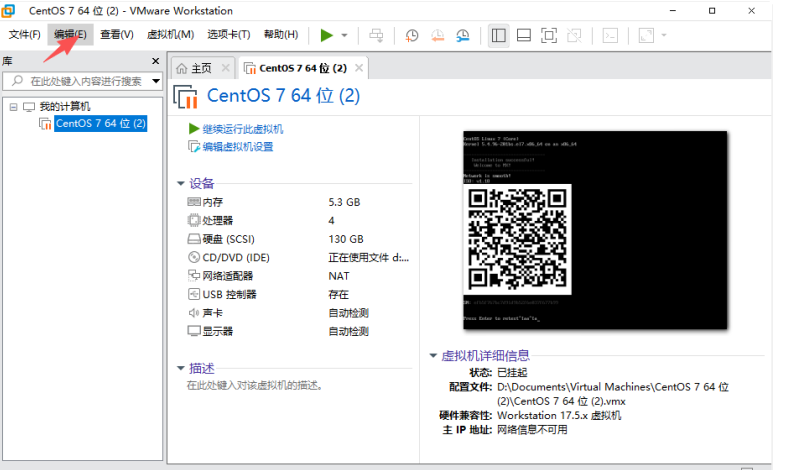Open the 帮助(H) menu
This screenshot has height=470, width=789.
click(x=281, y=35)
